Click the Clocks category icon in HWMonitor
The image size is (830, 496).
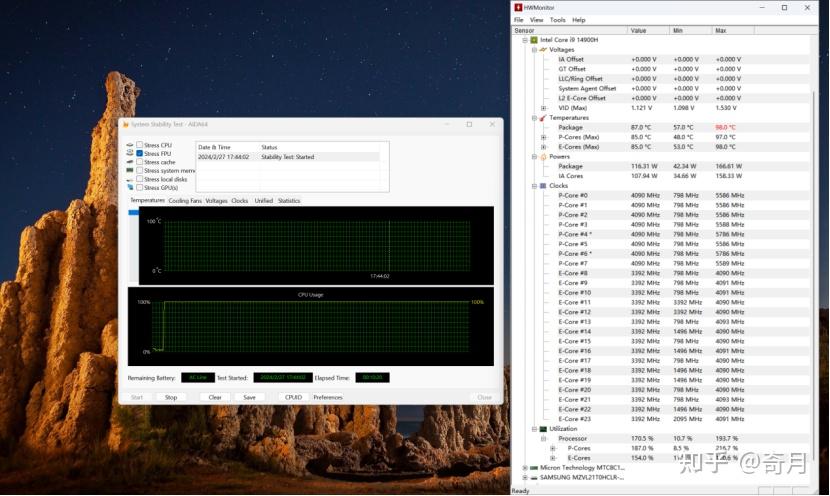(x=543, y=186)
